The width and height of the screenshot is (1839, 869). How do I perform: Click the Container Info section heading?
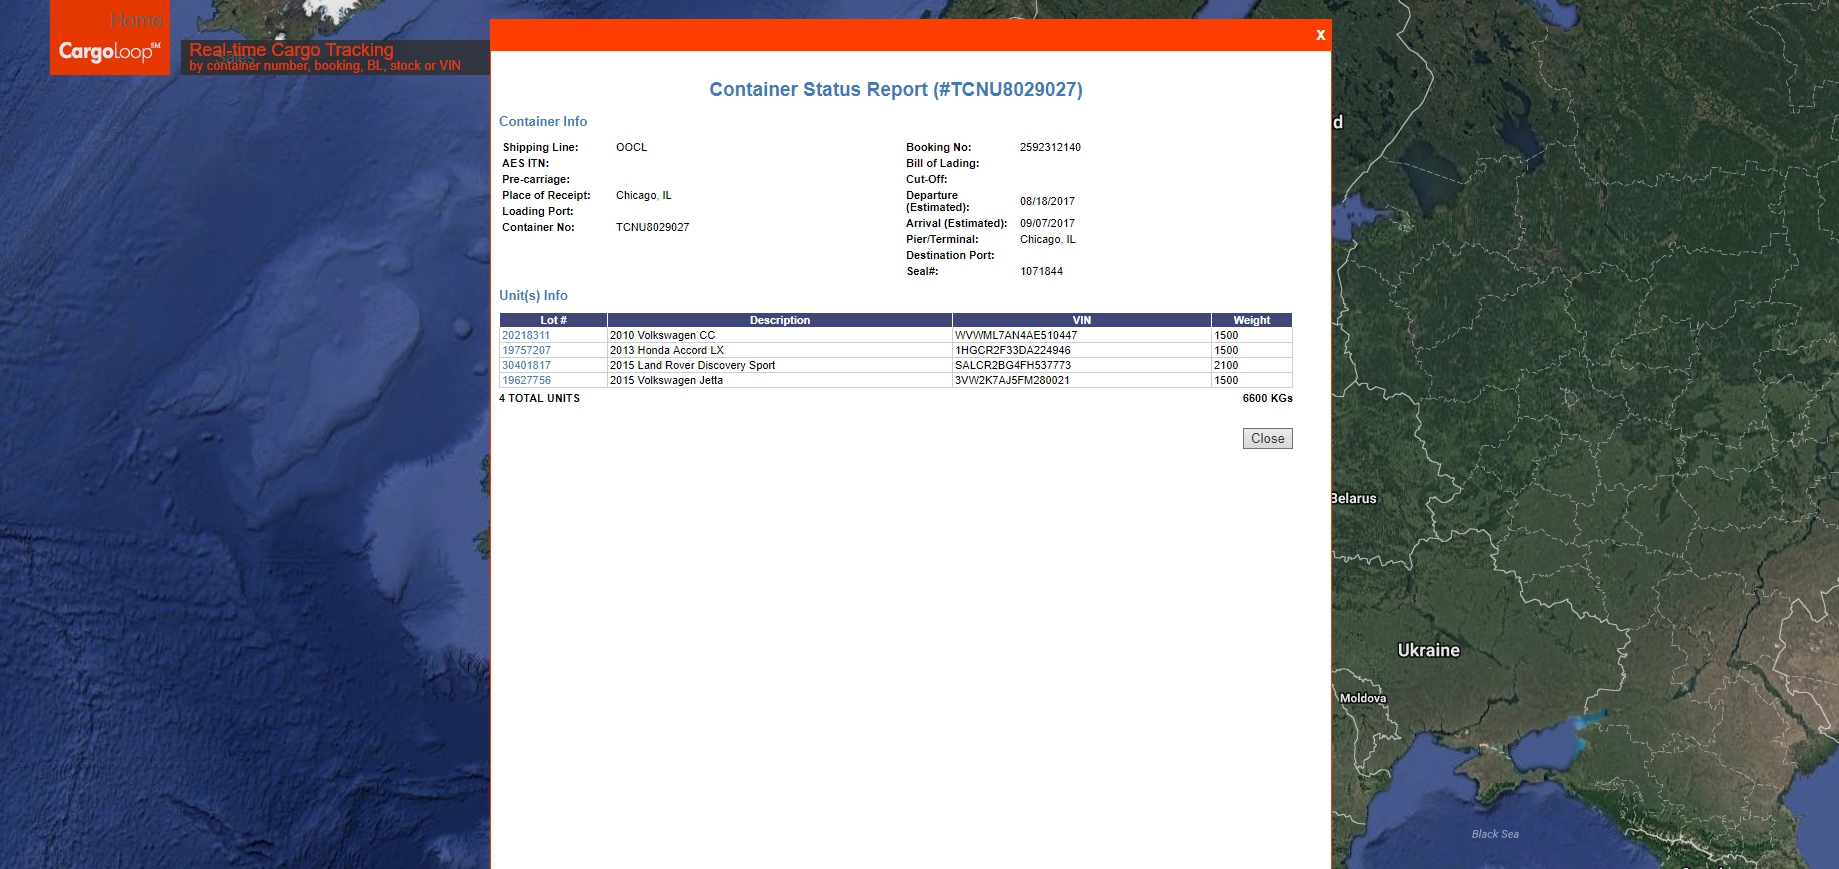click(x=543, y=121)
